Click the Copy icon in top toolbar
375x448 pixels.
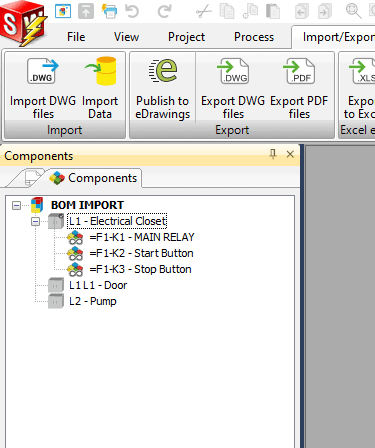tap(227, 11)
